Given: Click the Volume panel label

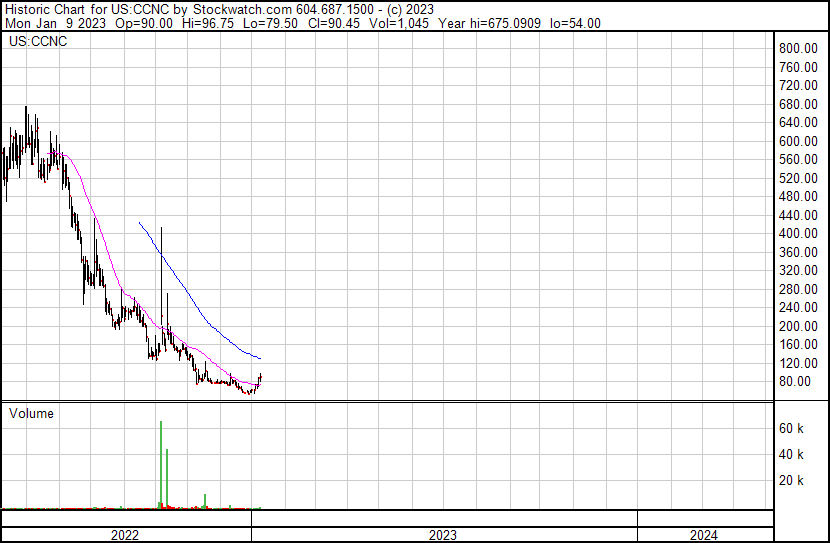Looking at the screenshot, I should [31, 413].
